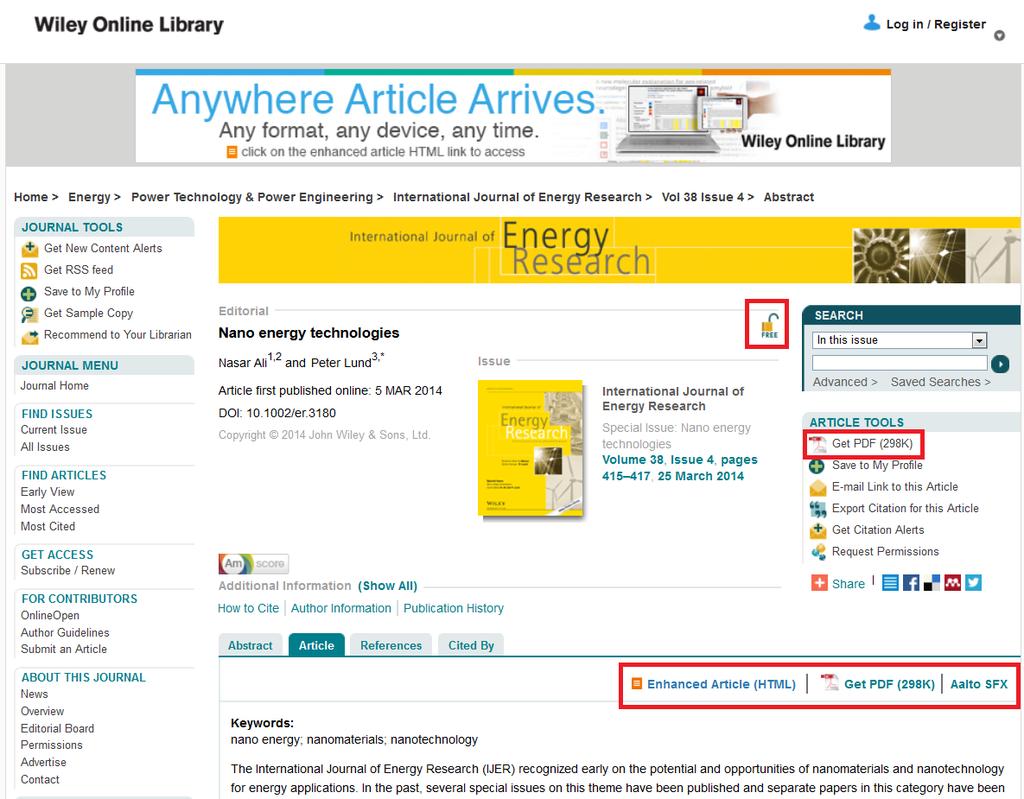The image size is (1024, 799).
Task: Open All Issues link
Action: coord(45,448)
